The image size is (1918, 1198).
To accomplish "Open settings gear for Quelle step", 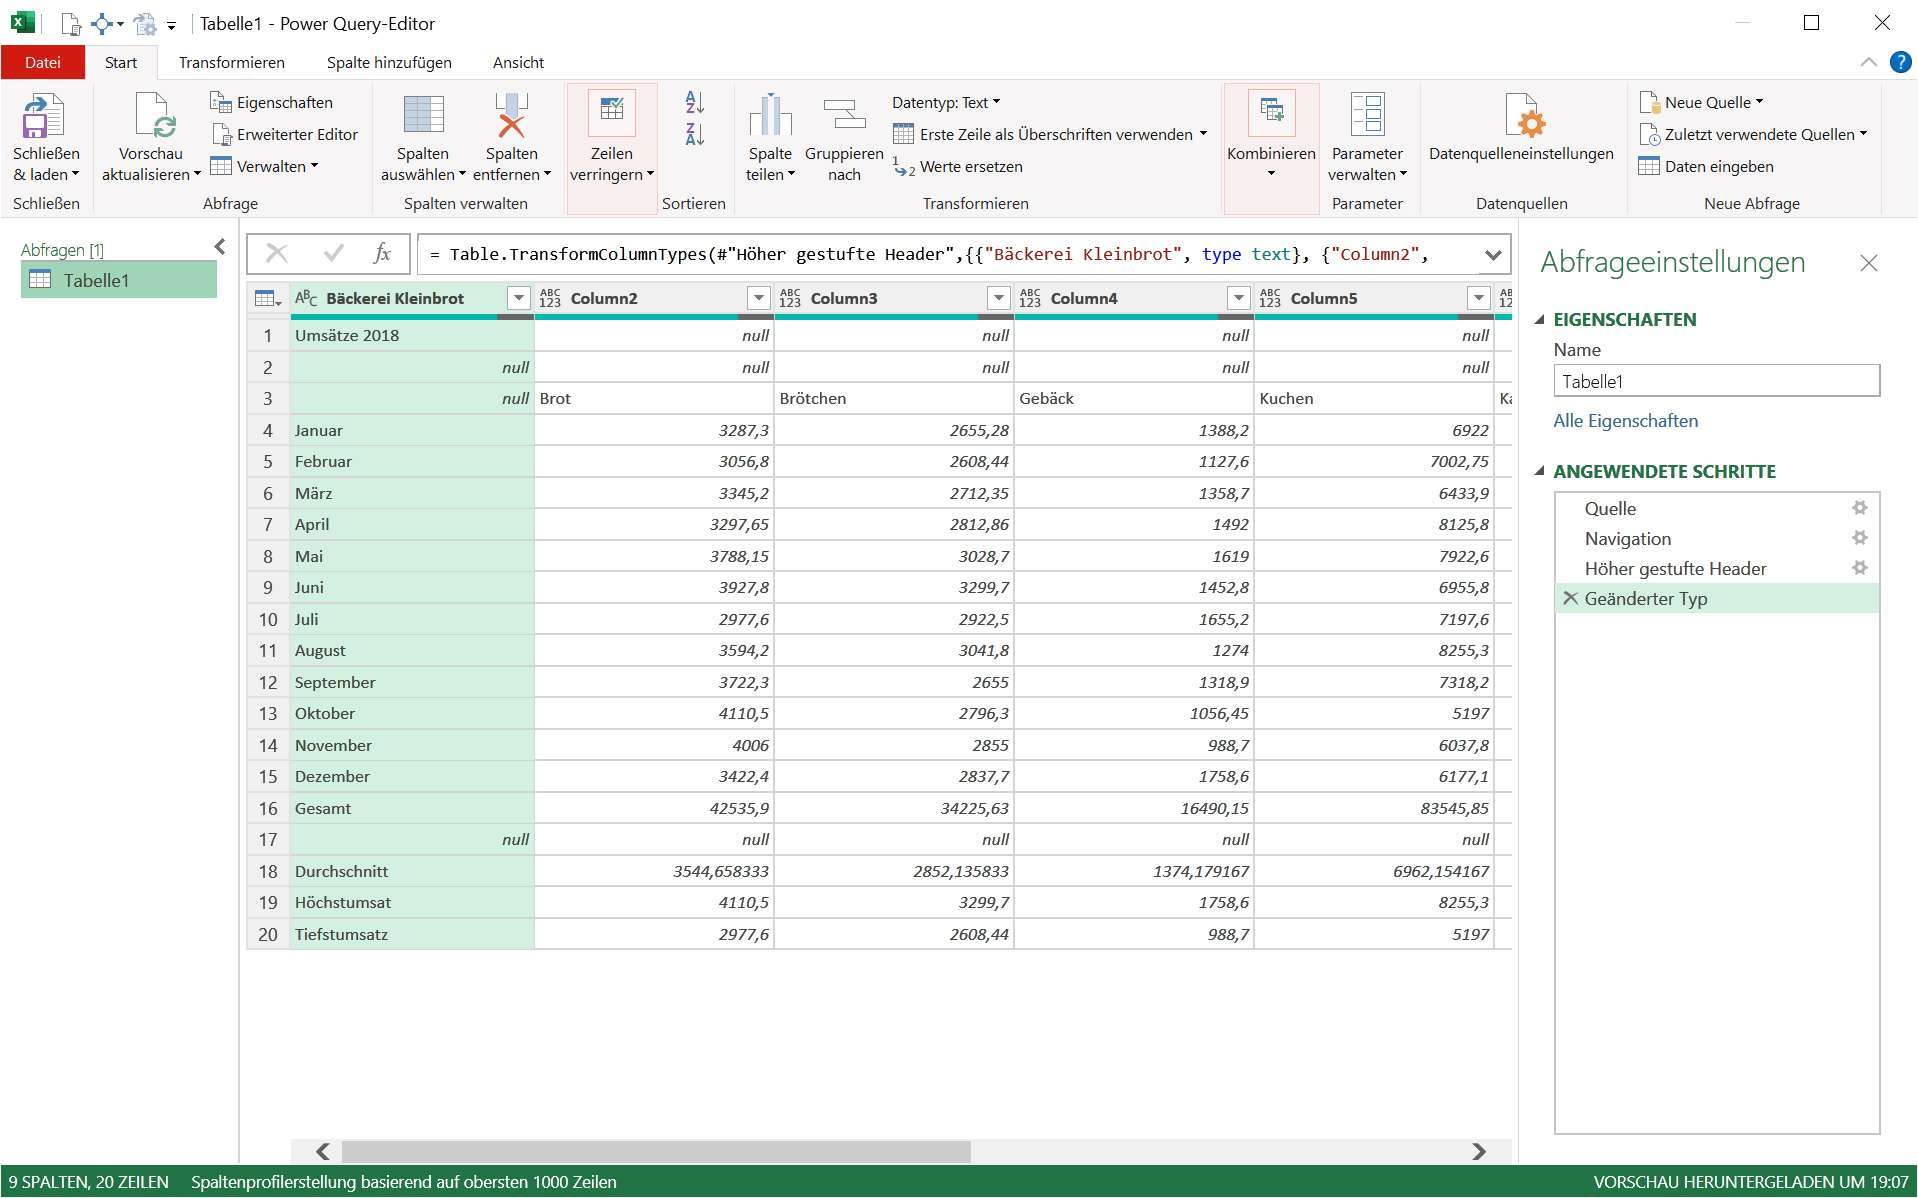I will tap(1860, 508).
